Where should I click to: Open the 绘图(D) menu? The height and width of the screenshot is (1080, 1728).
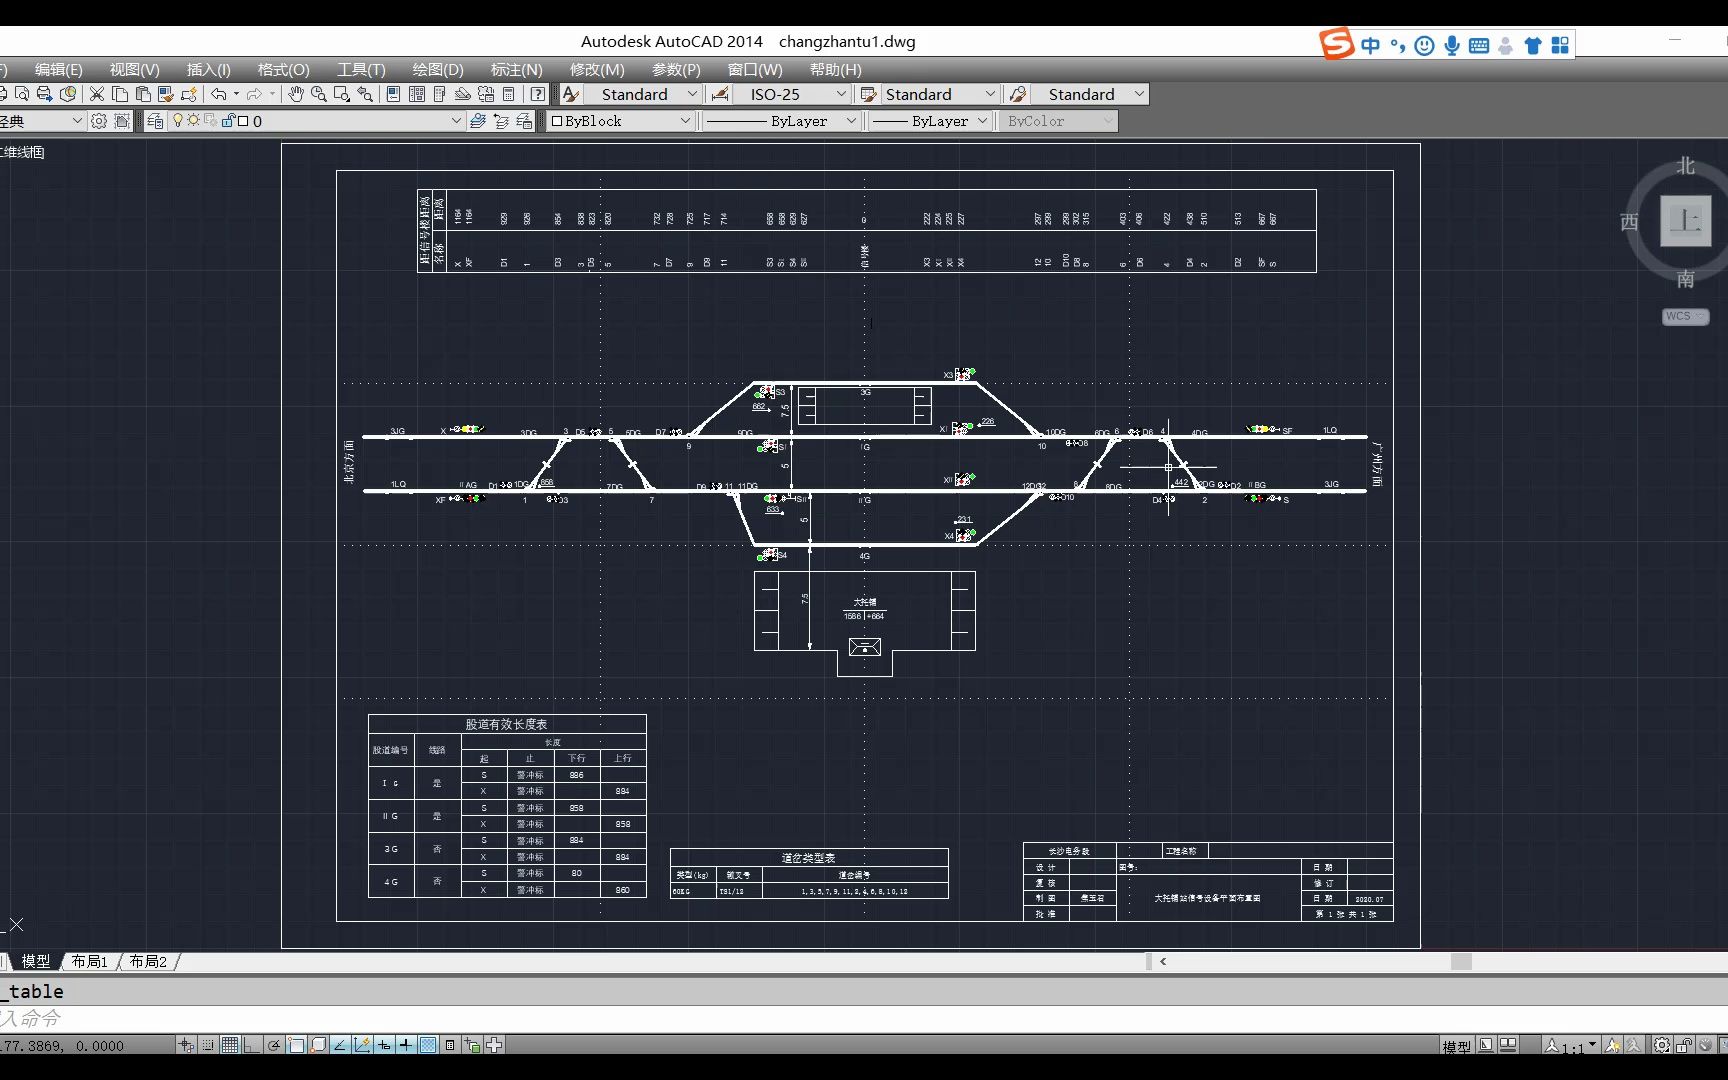[438, 69]
